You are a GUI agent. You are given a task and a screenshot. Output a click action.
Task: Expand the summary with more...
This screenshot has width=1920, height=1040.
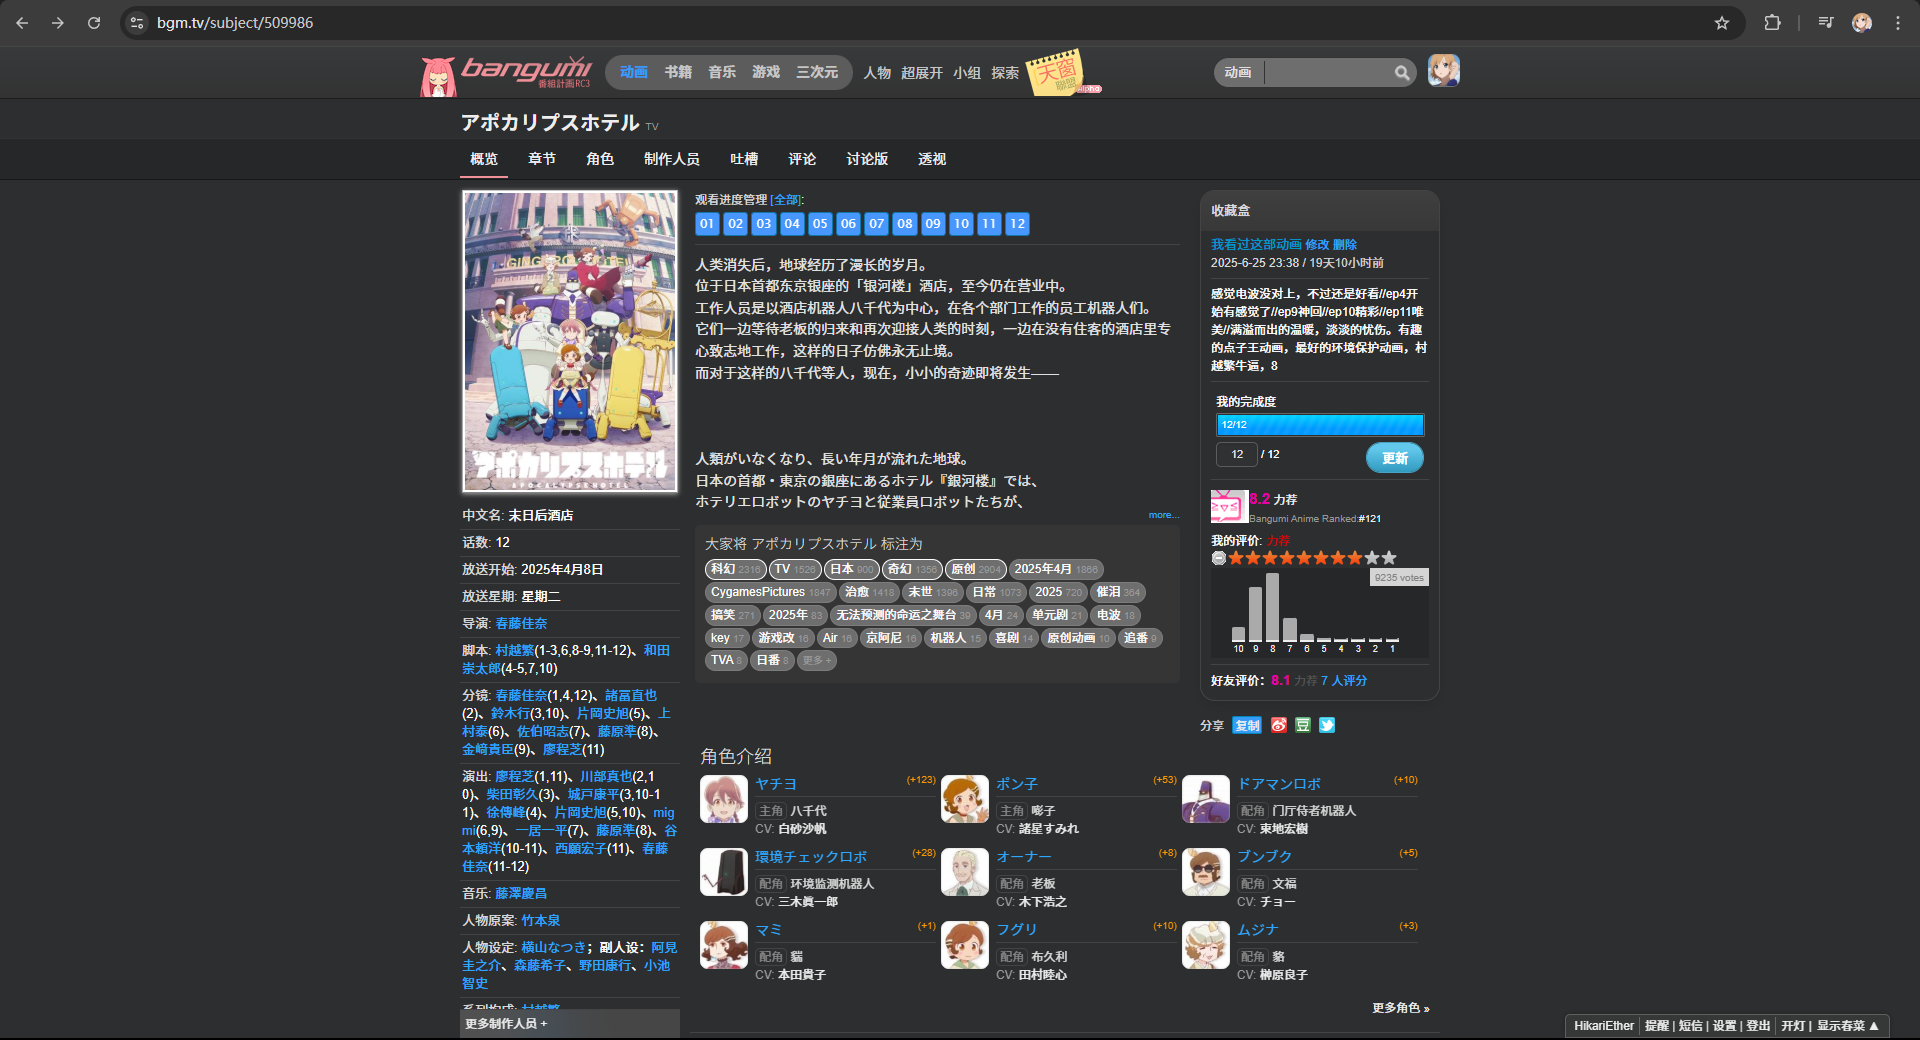pyautogui.click(x=1163, y=515)
